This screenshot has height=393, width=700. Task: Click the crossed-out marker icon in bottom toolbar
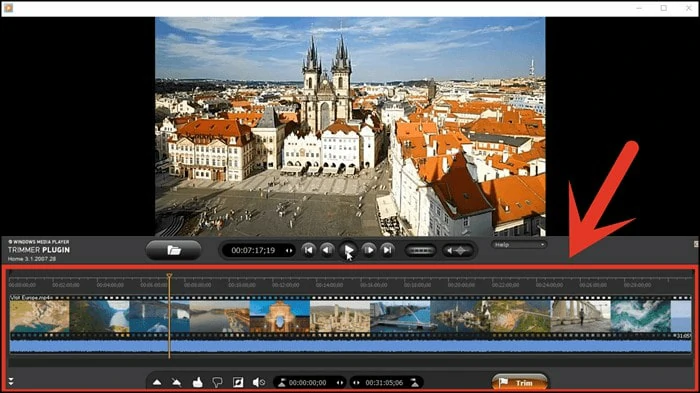click(x=177, y=383)
